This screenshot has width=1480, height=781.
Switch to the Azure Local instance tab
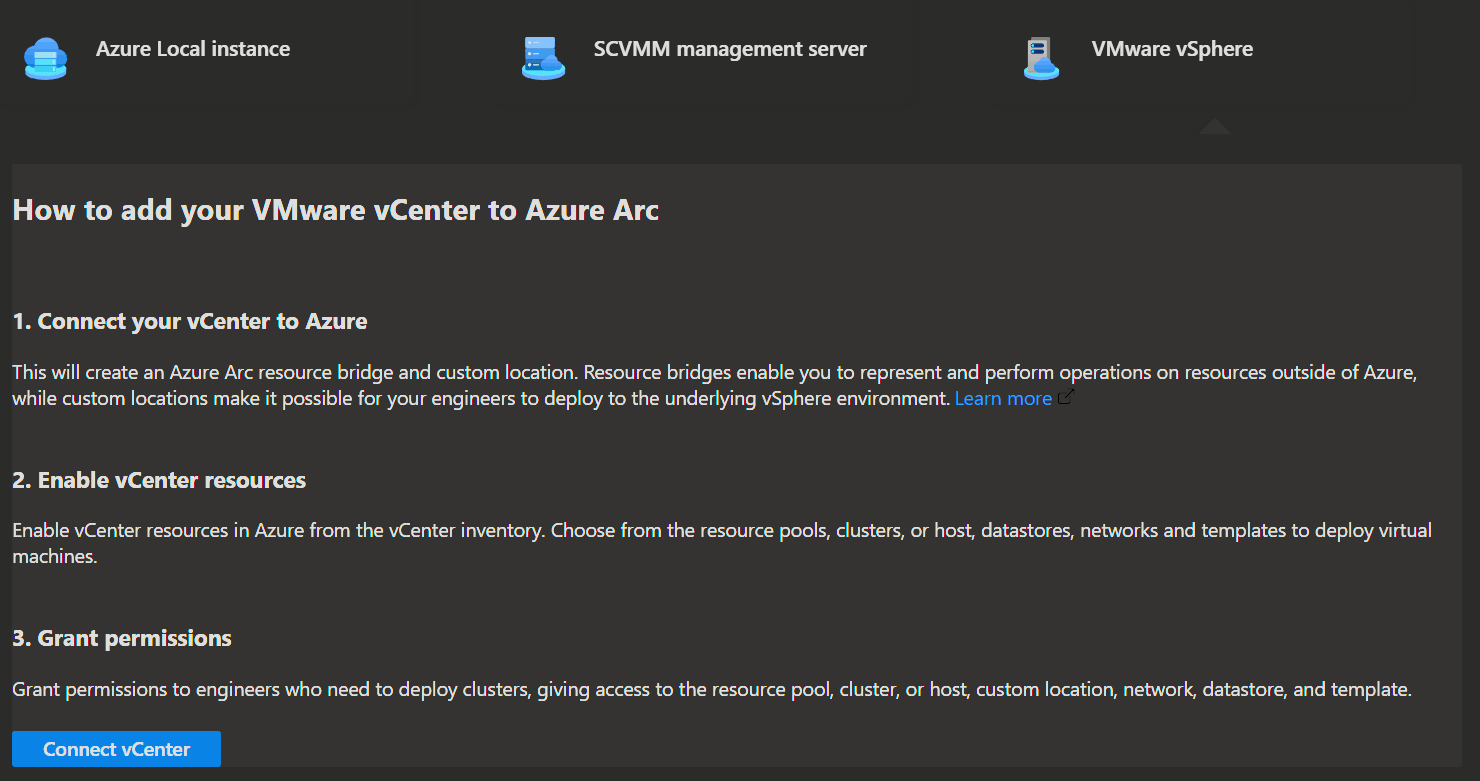pyautogui.click(x=208, y=53)
